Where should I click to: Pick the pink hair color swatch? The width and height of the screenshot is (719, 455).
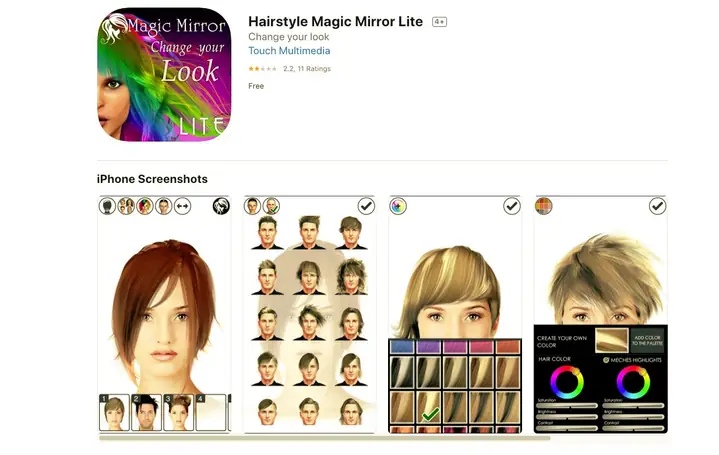[x=481, y=347]
